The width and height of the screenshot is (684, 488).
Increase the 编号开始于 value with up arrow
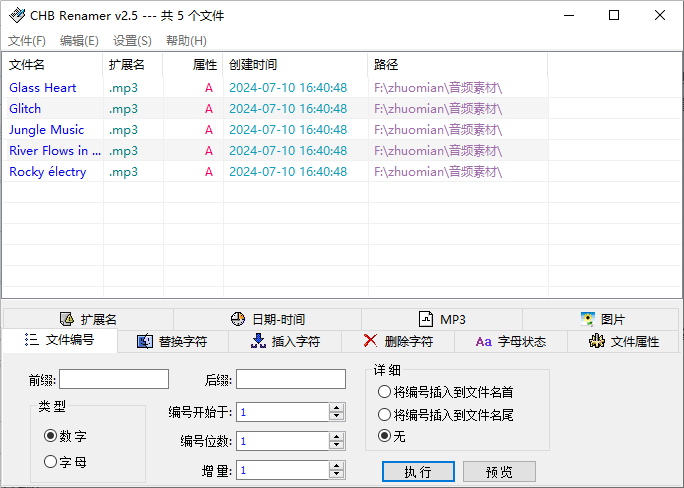click(337, 407)
